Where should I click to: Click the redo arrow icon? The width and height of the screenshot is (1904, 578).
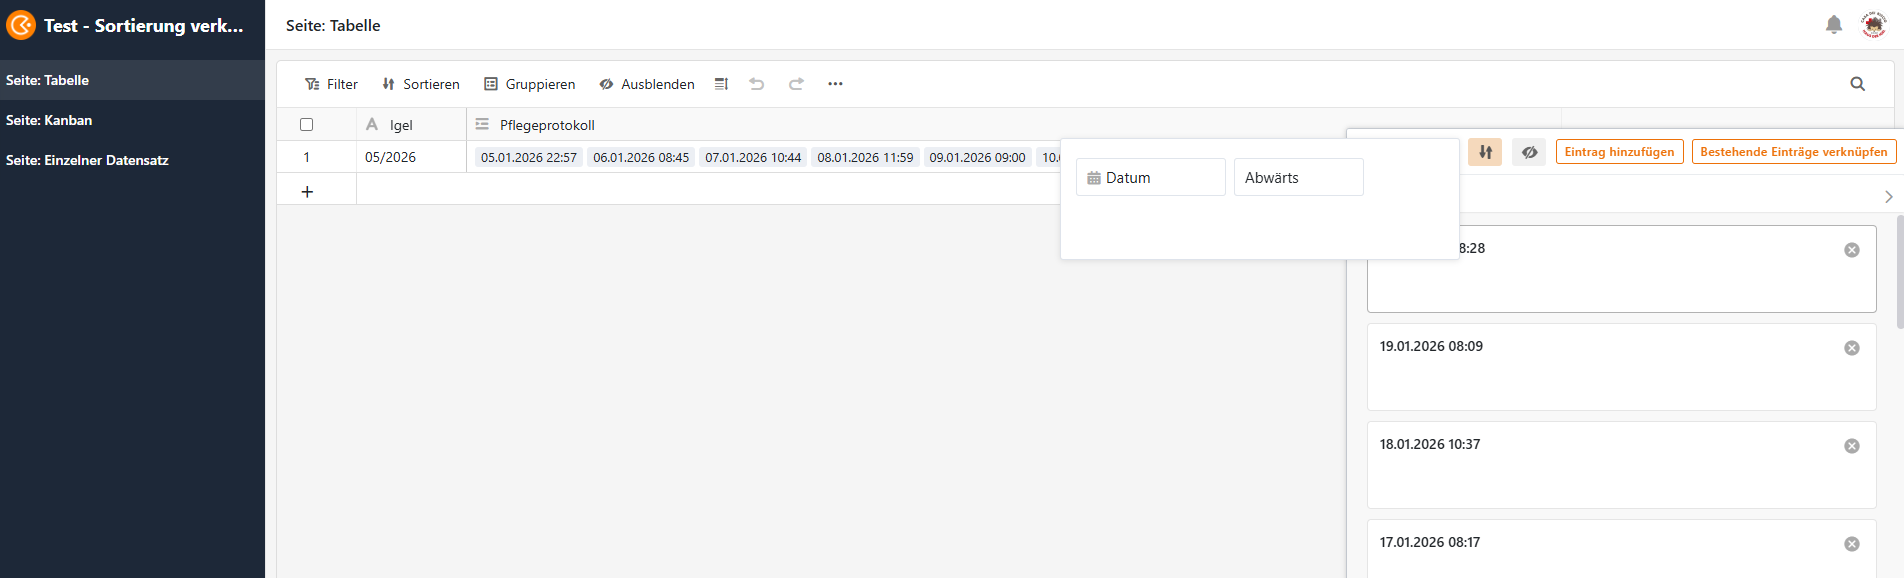tap(796, 84)
